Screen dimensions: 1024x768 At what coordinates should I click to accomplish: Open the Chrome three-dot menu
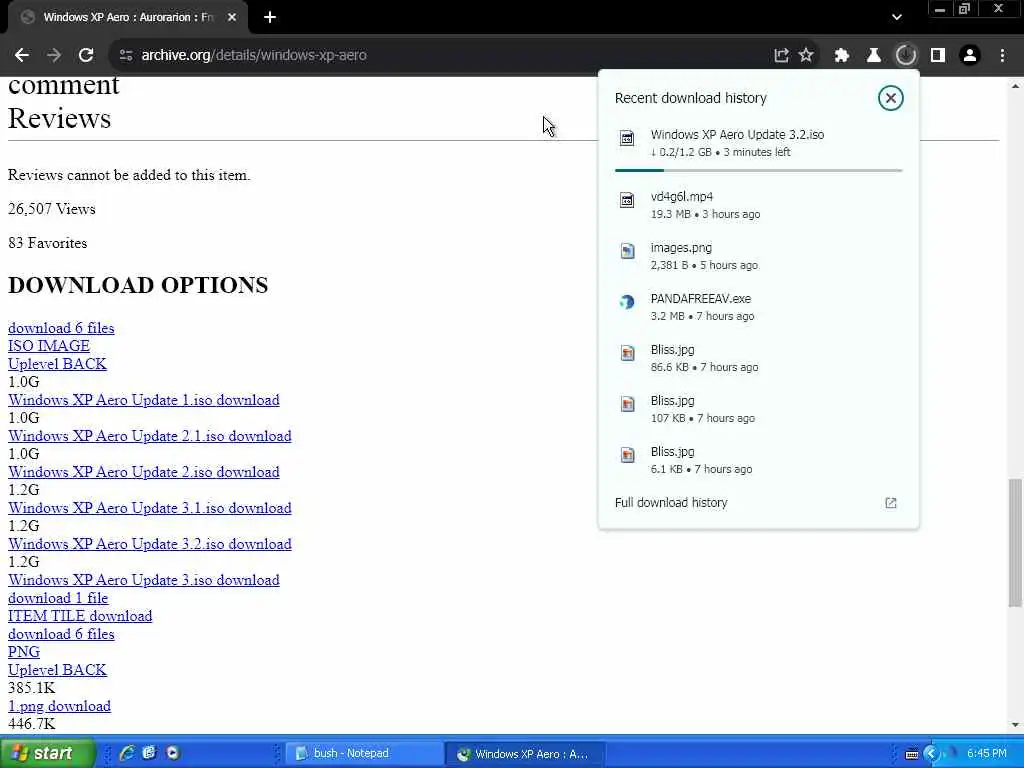pyautogui.click(x=1002, y=56)
